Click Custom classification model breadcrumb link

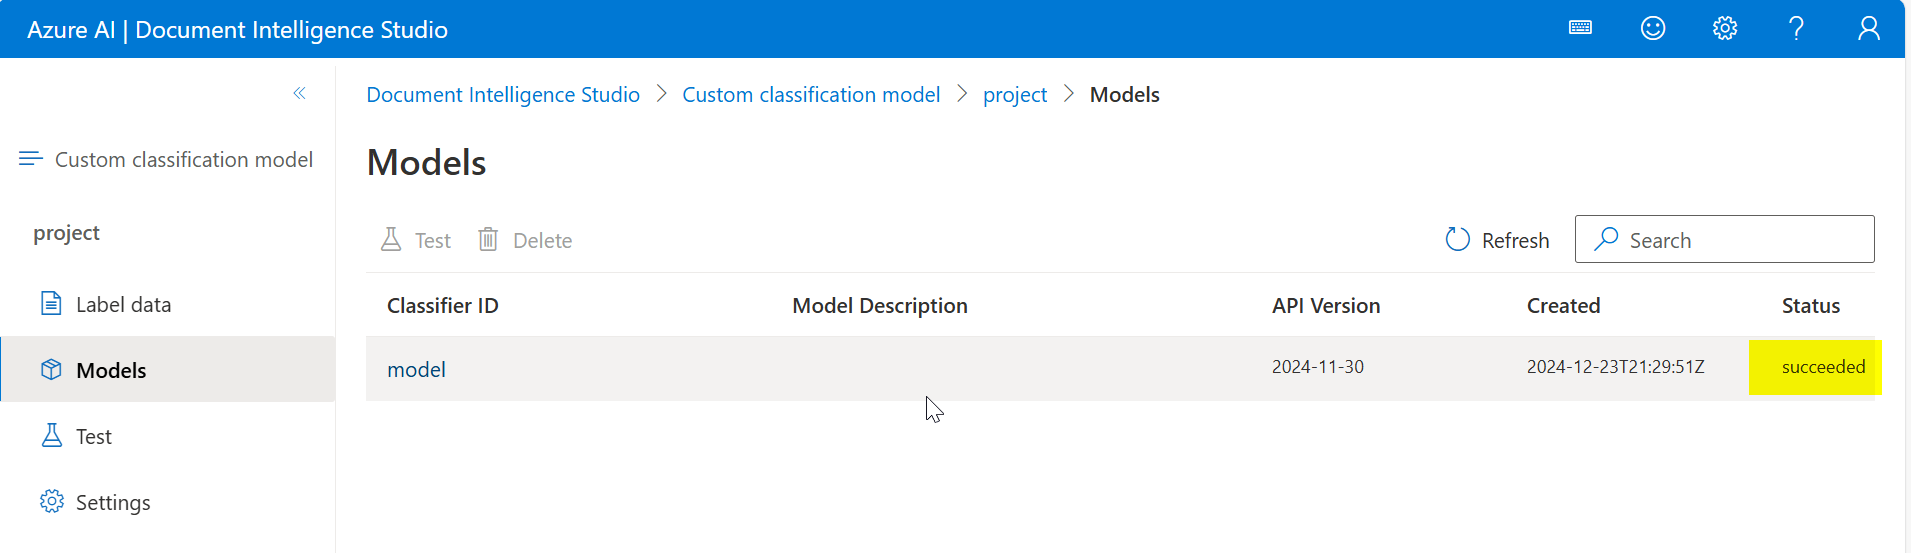(x=811, y=94)
